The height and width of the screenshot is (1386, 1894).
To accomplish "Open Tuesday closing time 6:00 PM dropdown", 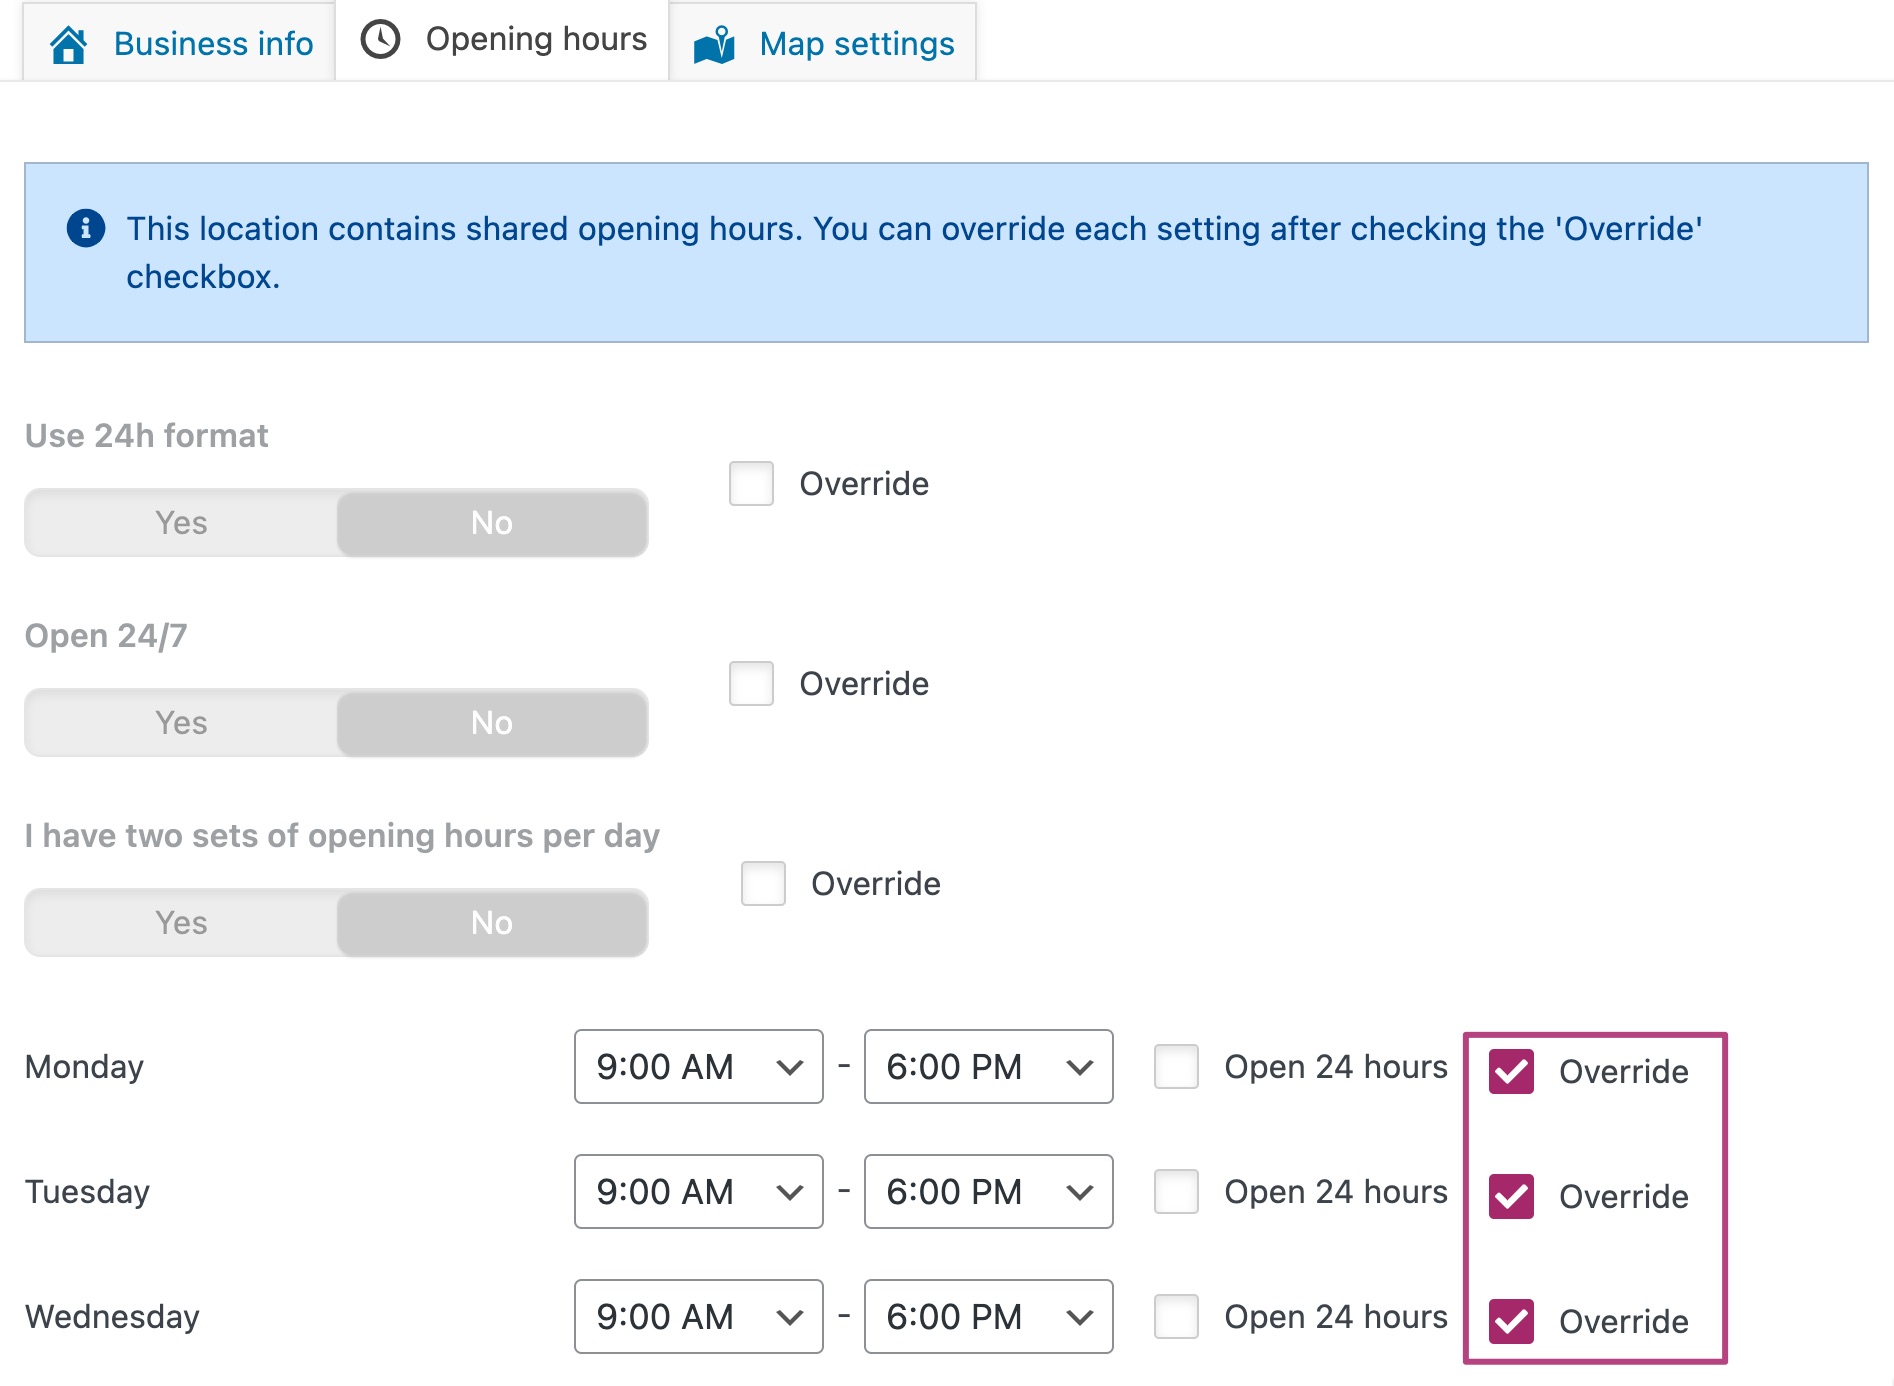I will click(x=988, y=1192).
